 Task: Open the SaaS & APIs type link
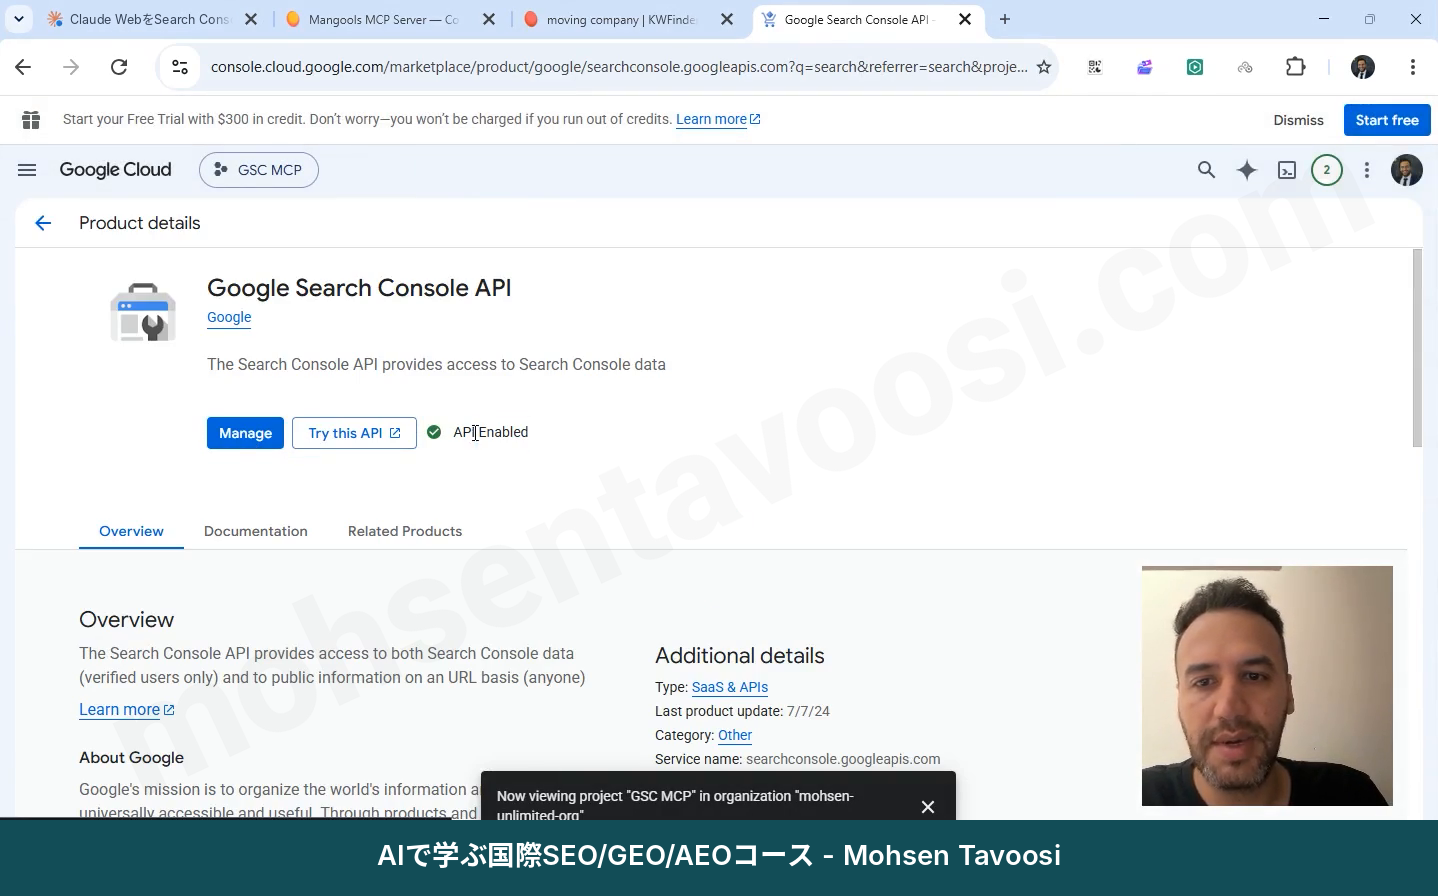coord(730,687)
